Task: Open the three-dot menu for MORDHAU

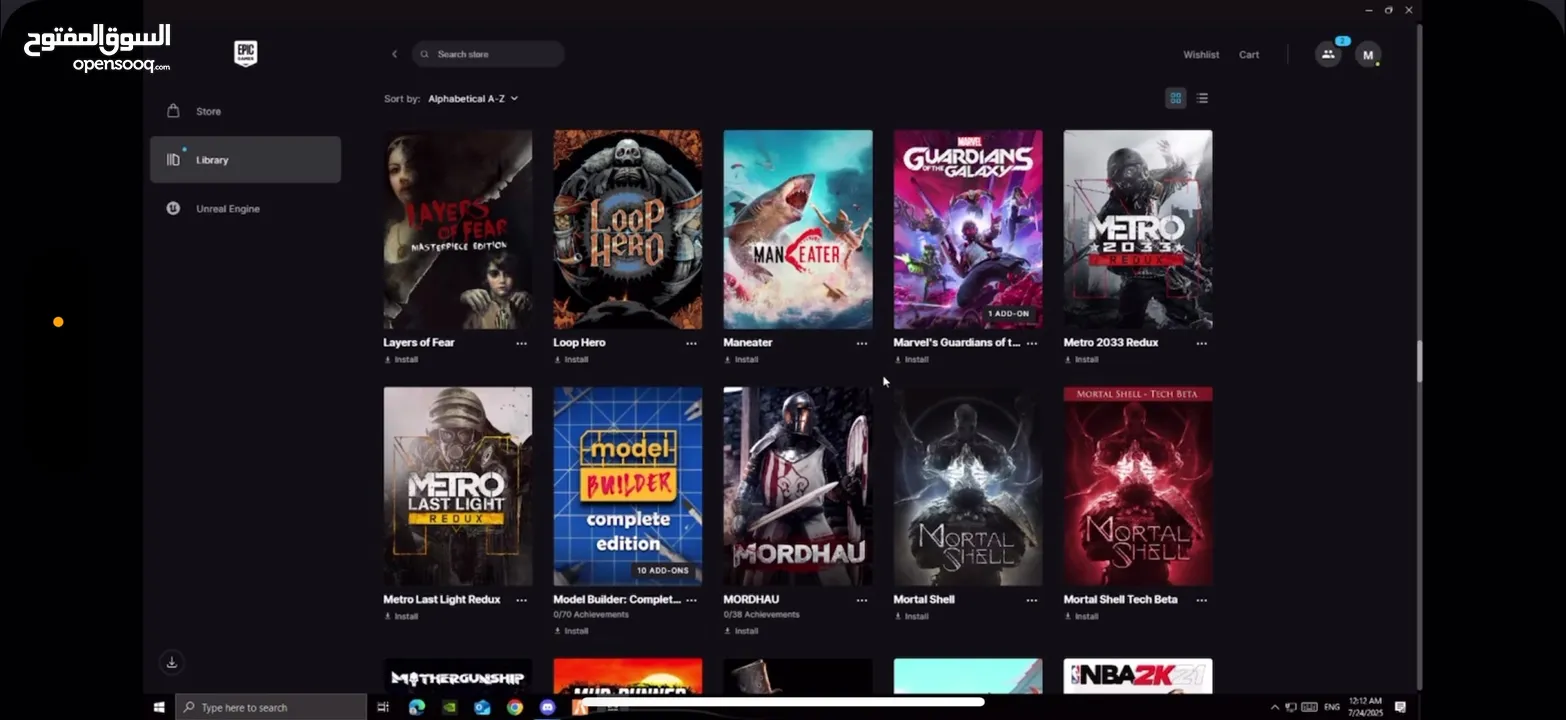Action: 862,600
